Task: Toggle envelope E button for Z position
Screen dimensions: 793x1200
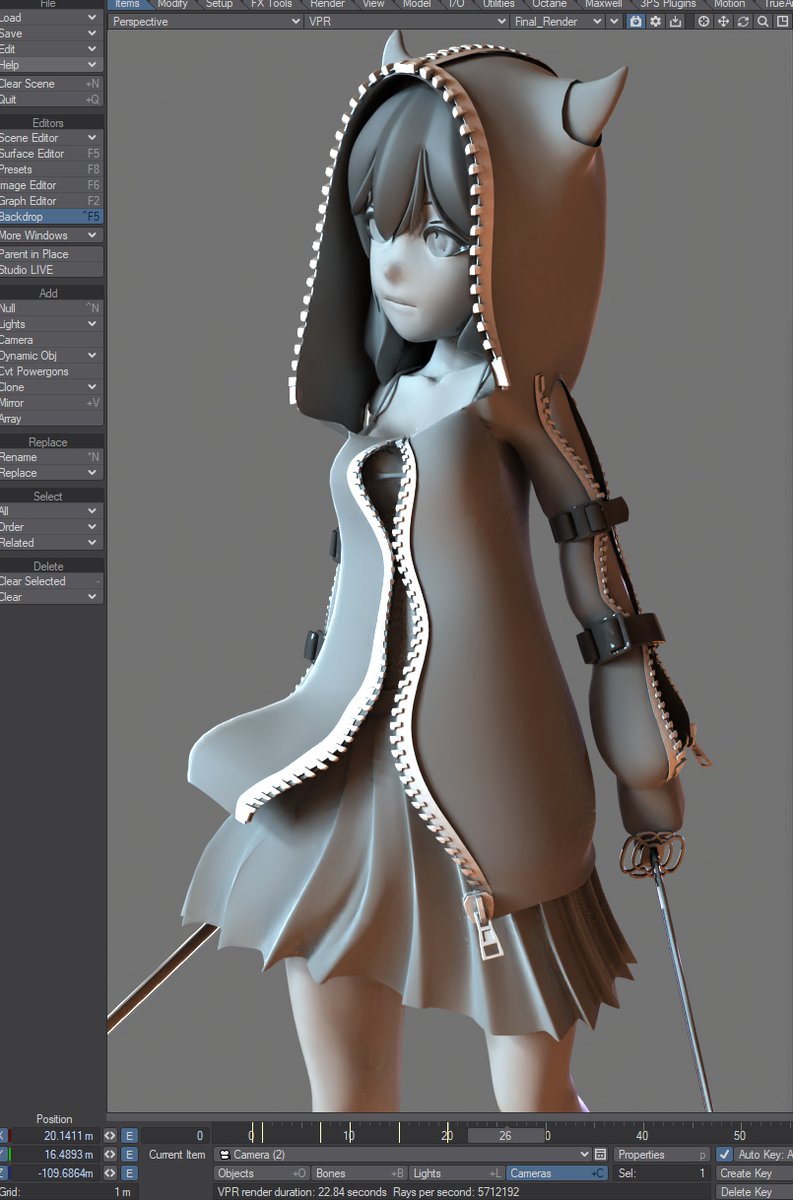Action: 129,1173
